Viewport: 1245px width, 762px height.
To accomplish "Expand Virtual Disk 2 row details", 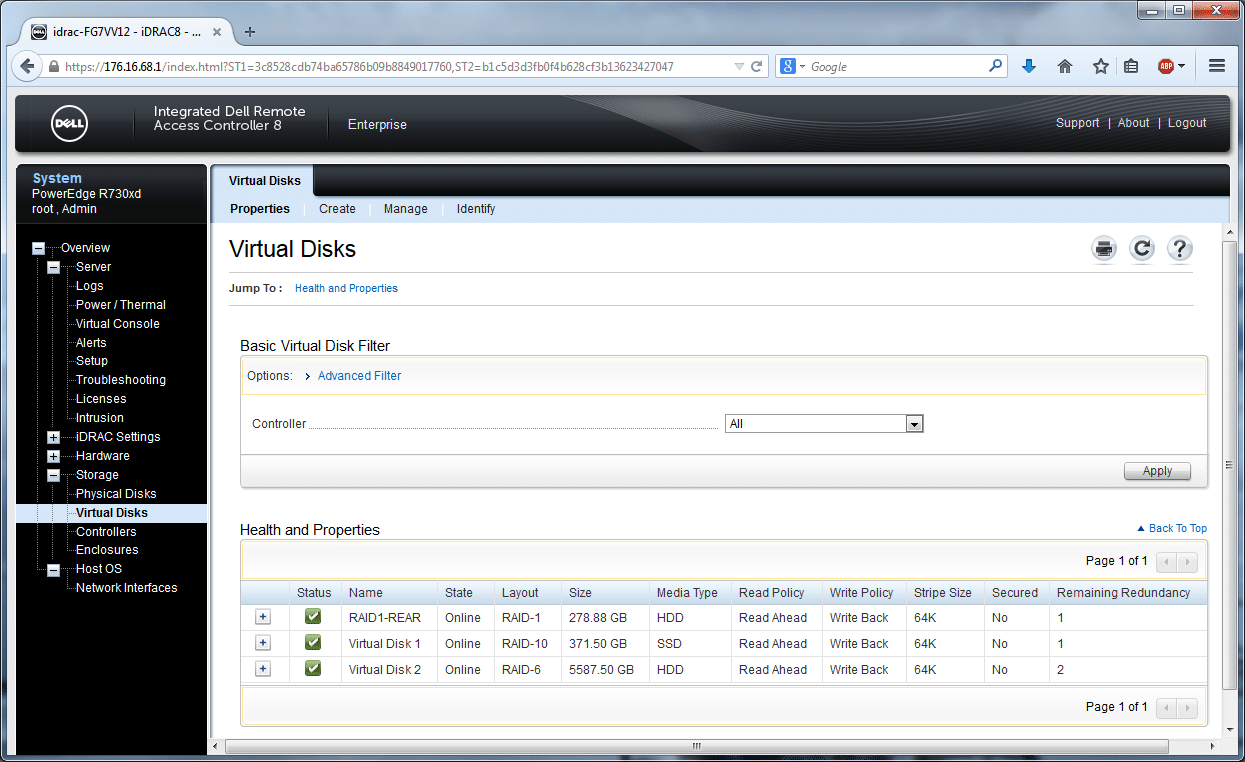I will (x=263, y=669).
